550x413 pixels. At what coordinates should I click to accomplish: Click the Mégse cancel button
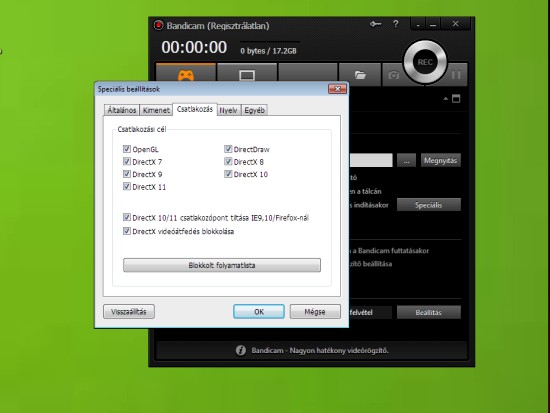click(x=315, y=312)
